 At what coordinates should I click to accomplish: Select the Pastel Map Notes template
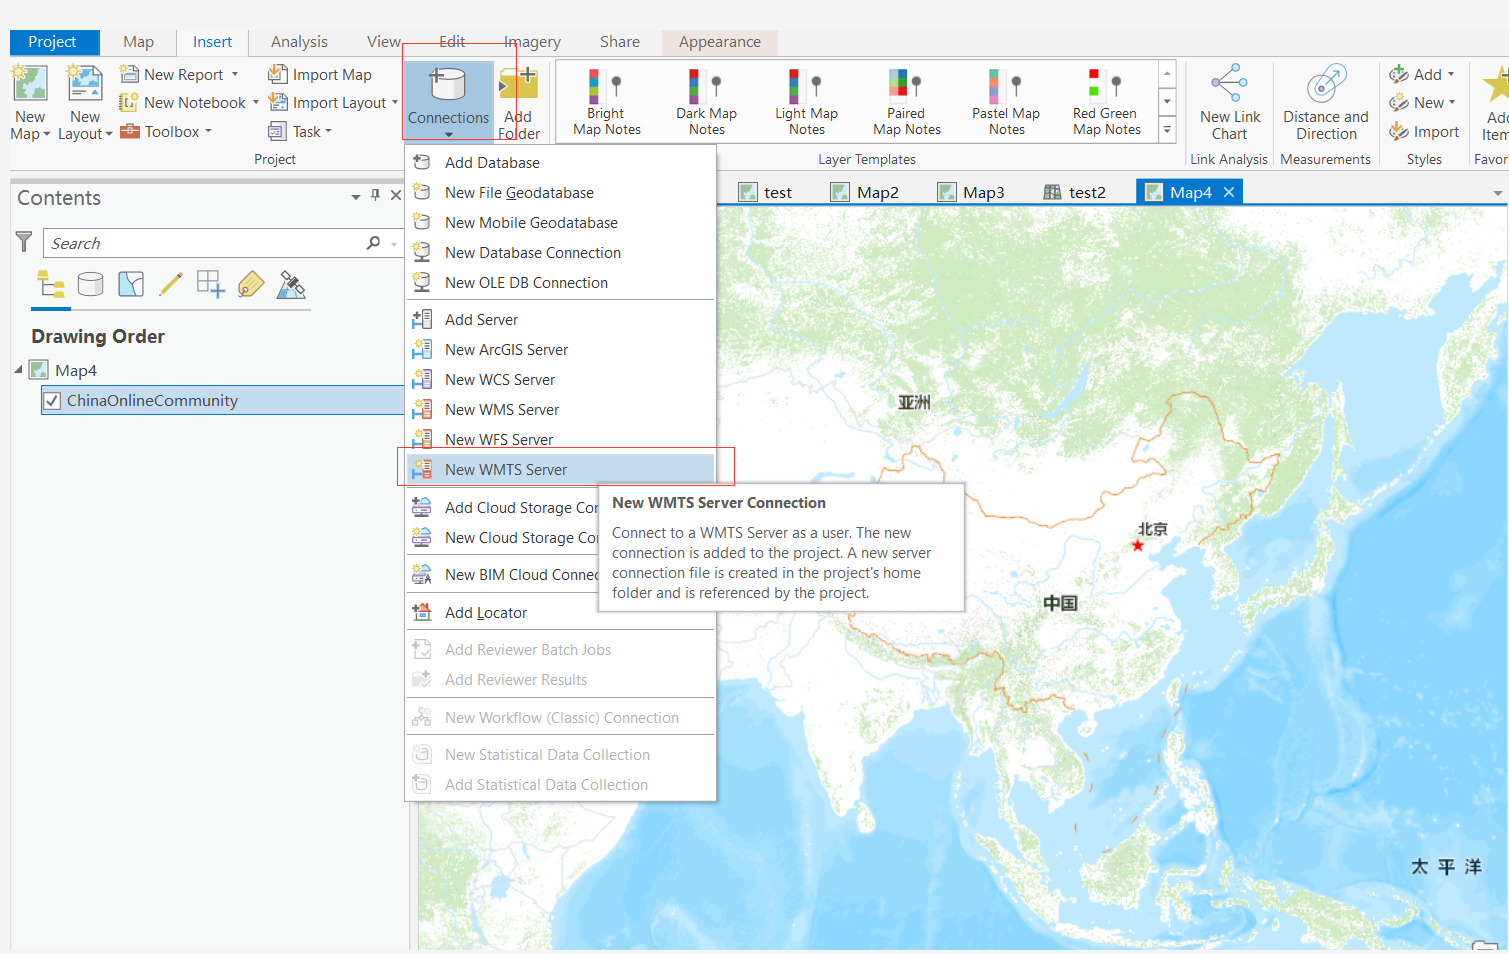tap(1005, 100)
